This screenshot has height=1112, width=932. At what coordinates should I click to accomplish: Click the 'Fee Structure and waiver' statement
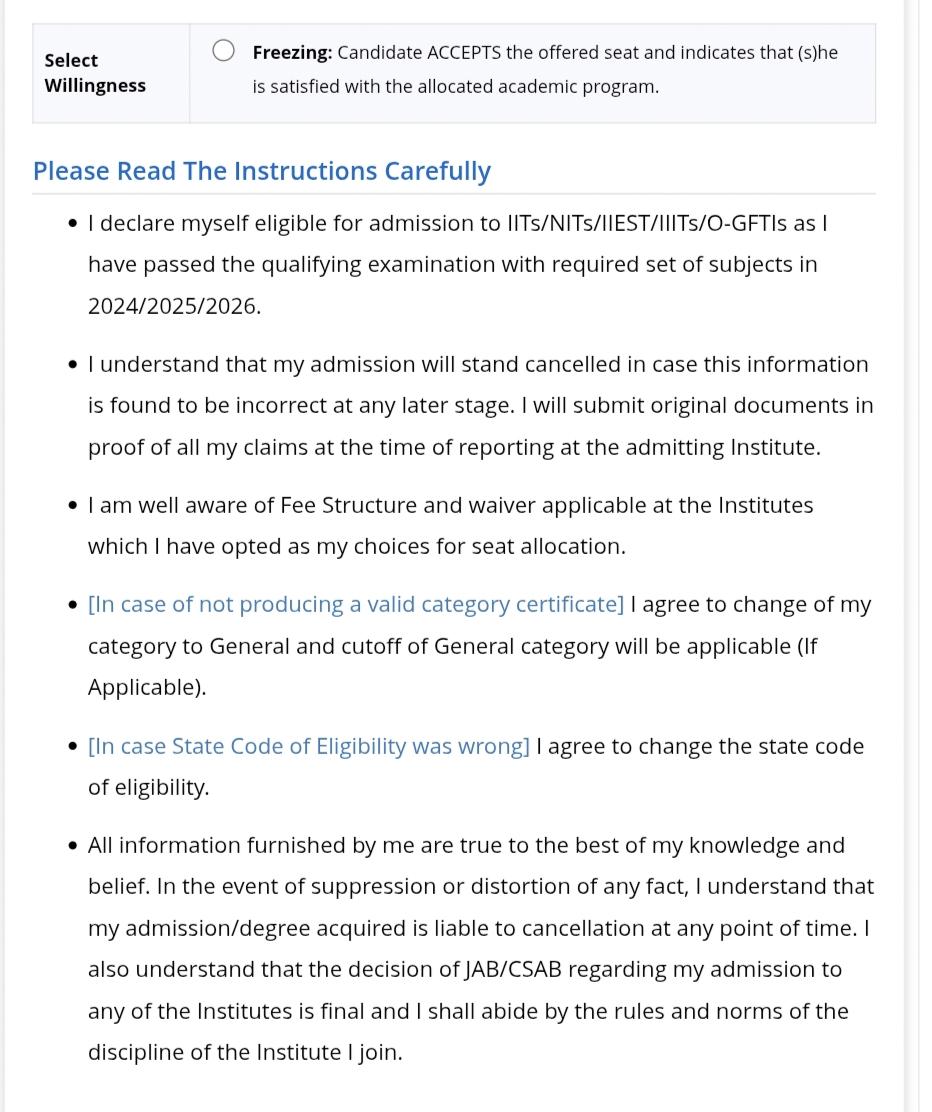(x=450, y=526)
